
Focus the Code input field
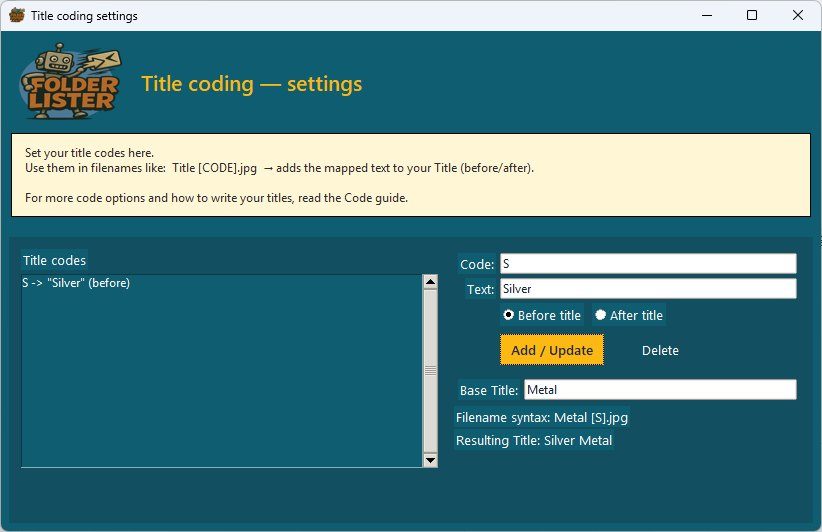pyautogui.click(x=647, y=264)
